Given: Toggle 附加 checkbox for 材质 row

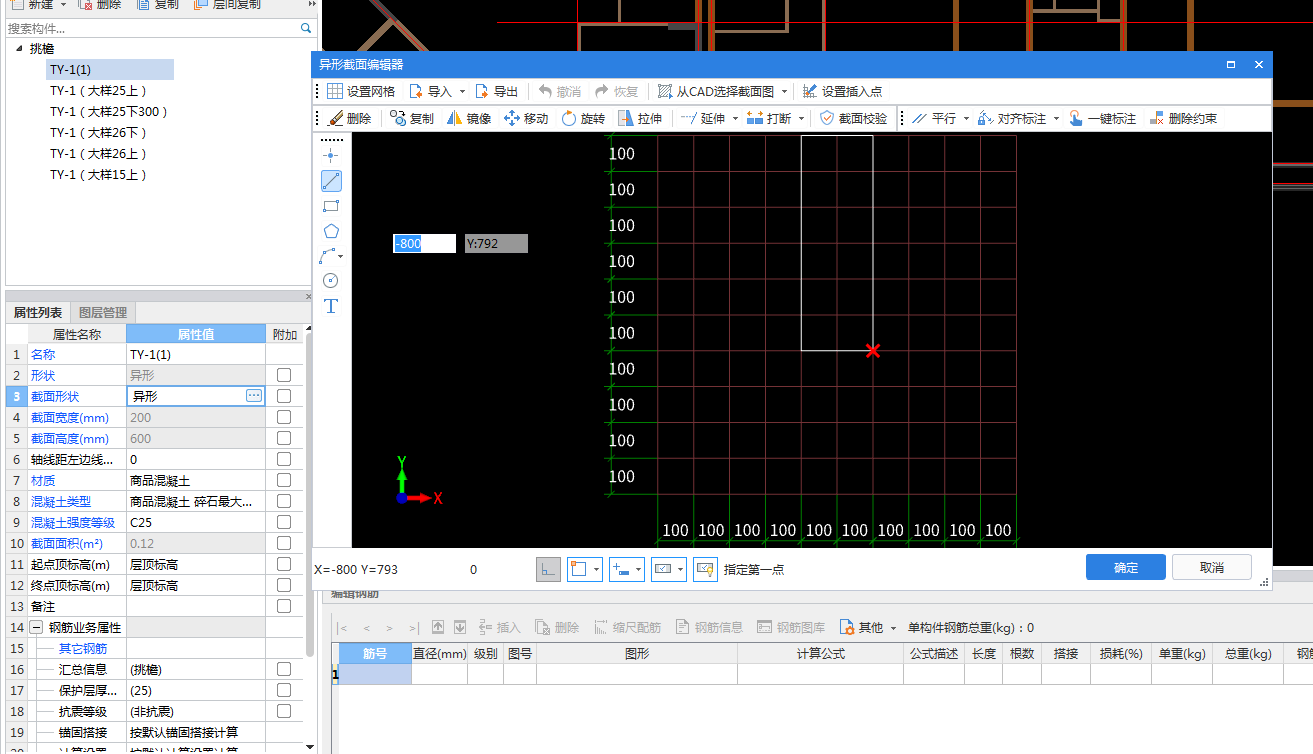Looking at the screenshot, I should (x=284, y=480).
